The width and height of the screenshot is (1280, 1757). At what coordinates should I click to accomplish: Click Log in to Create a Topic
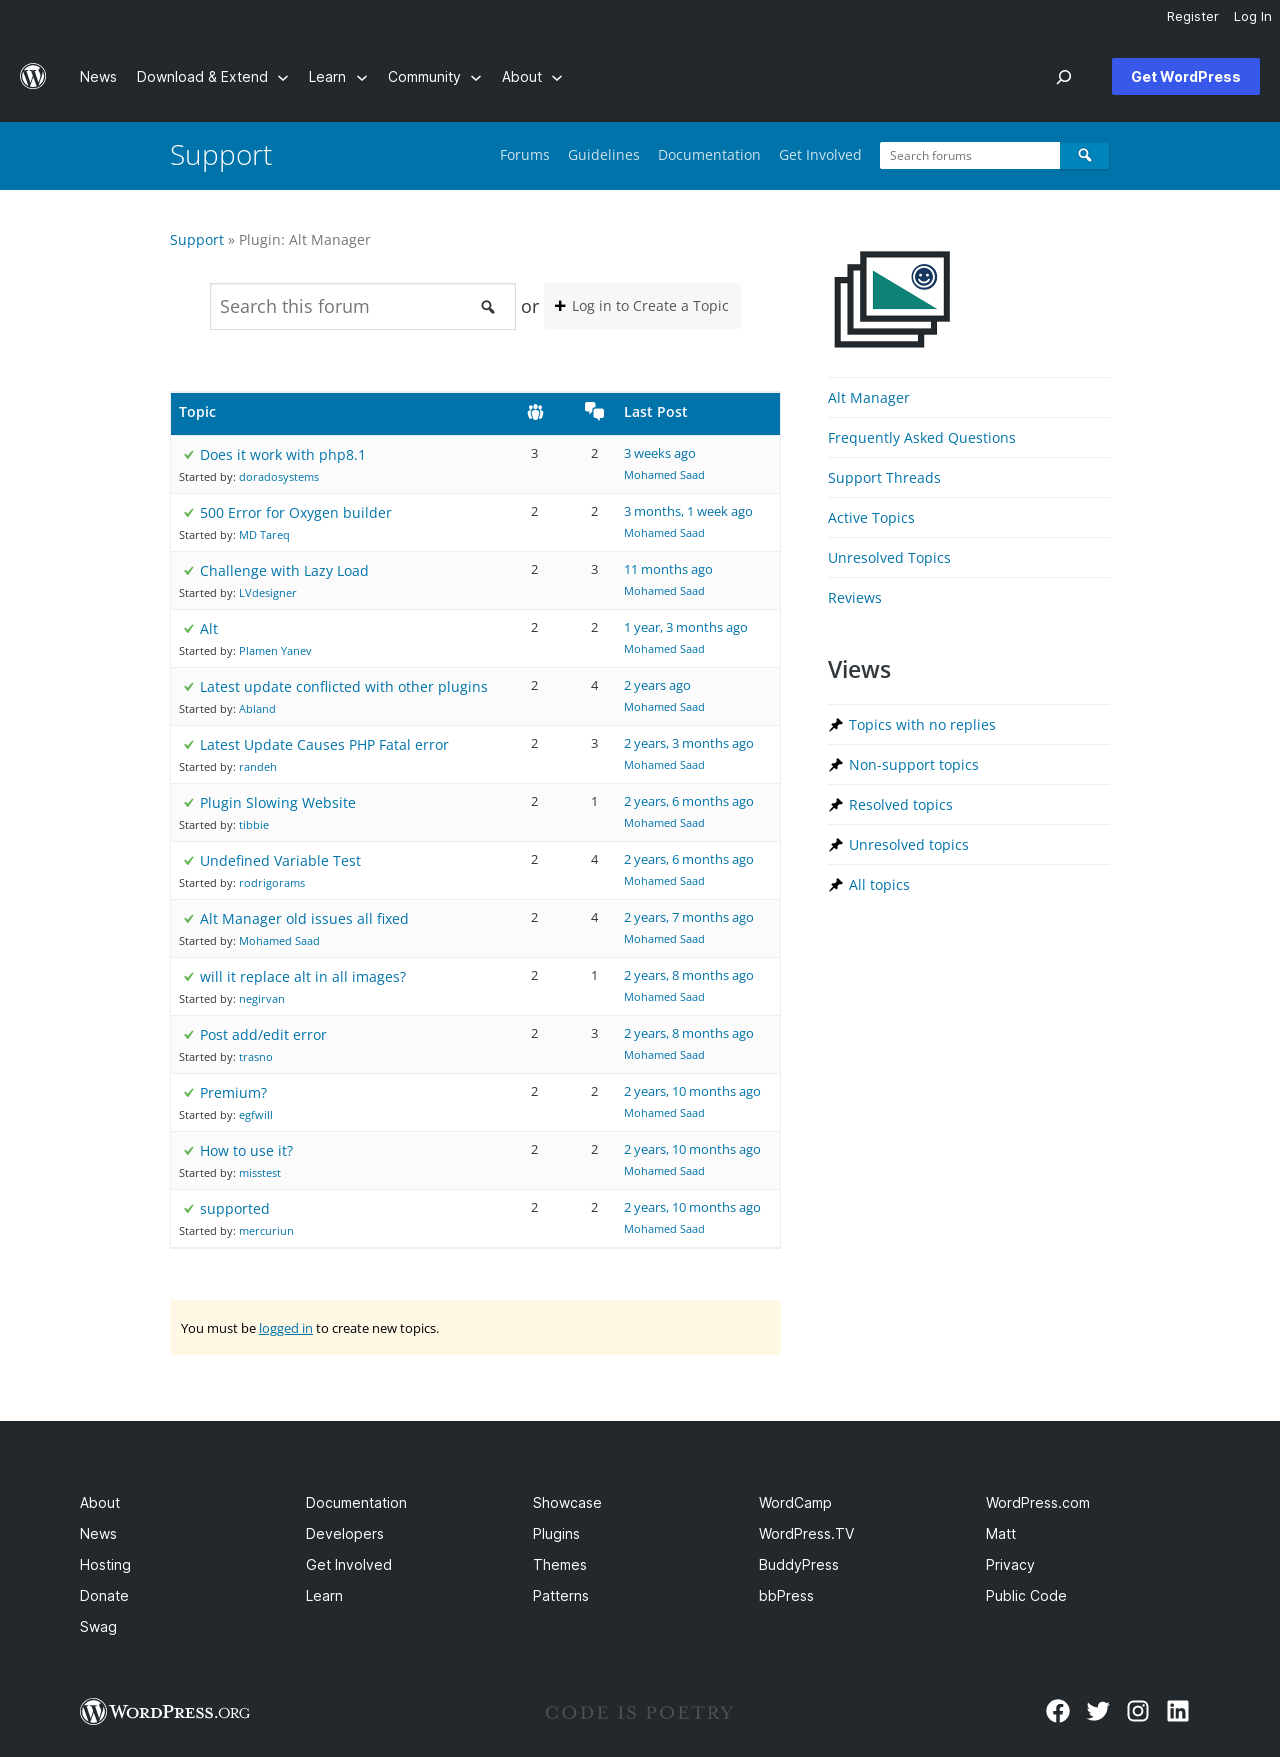[x=642, y=306]
